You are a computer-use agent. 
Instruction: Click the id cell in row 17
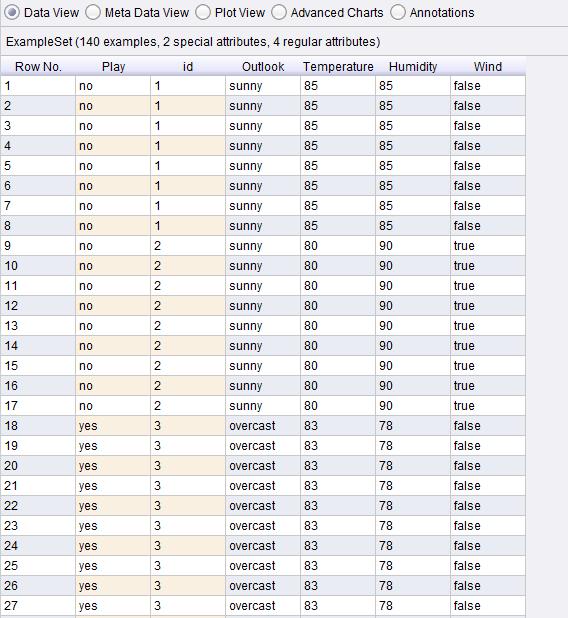(188, 406)
